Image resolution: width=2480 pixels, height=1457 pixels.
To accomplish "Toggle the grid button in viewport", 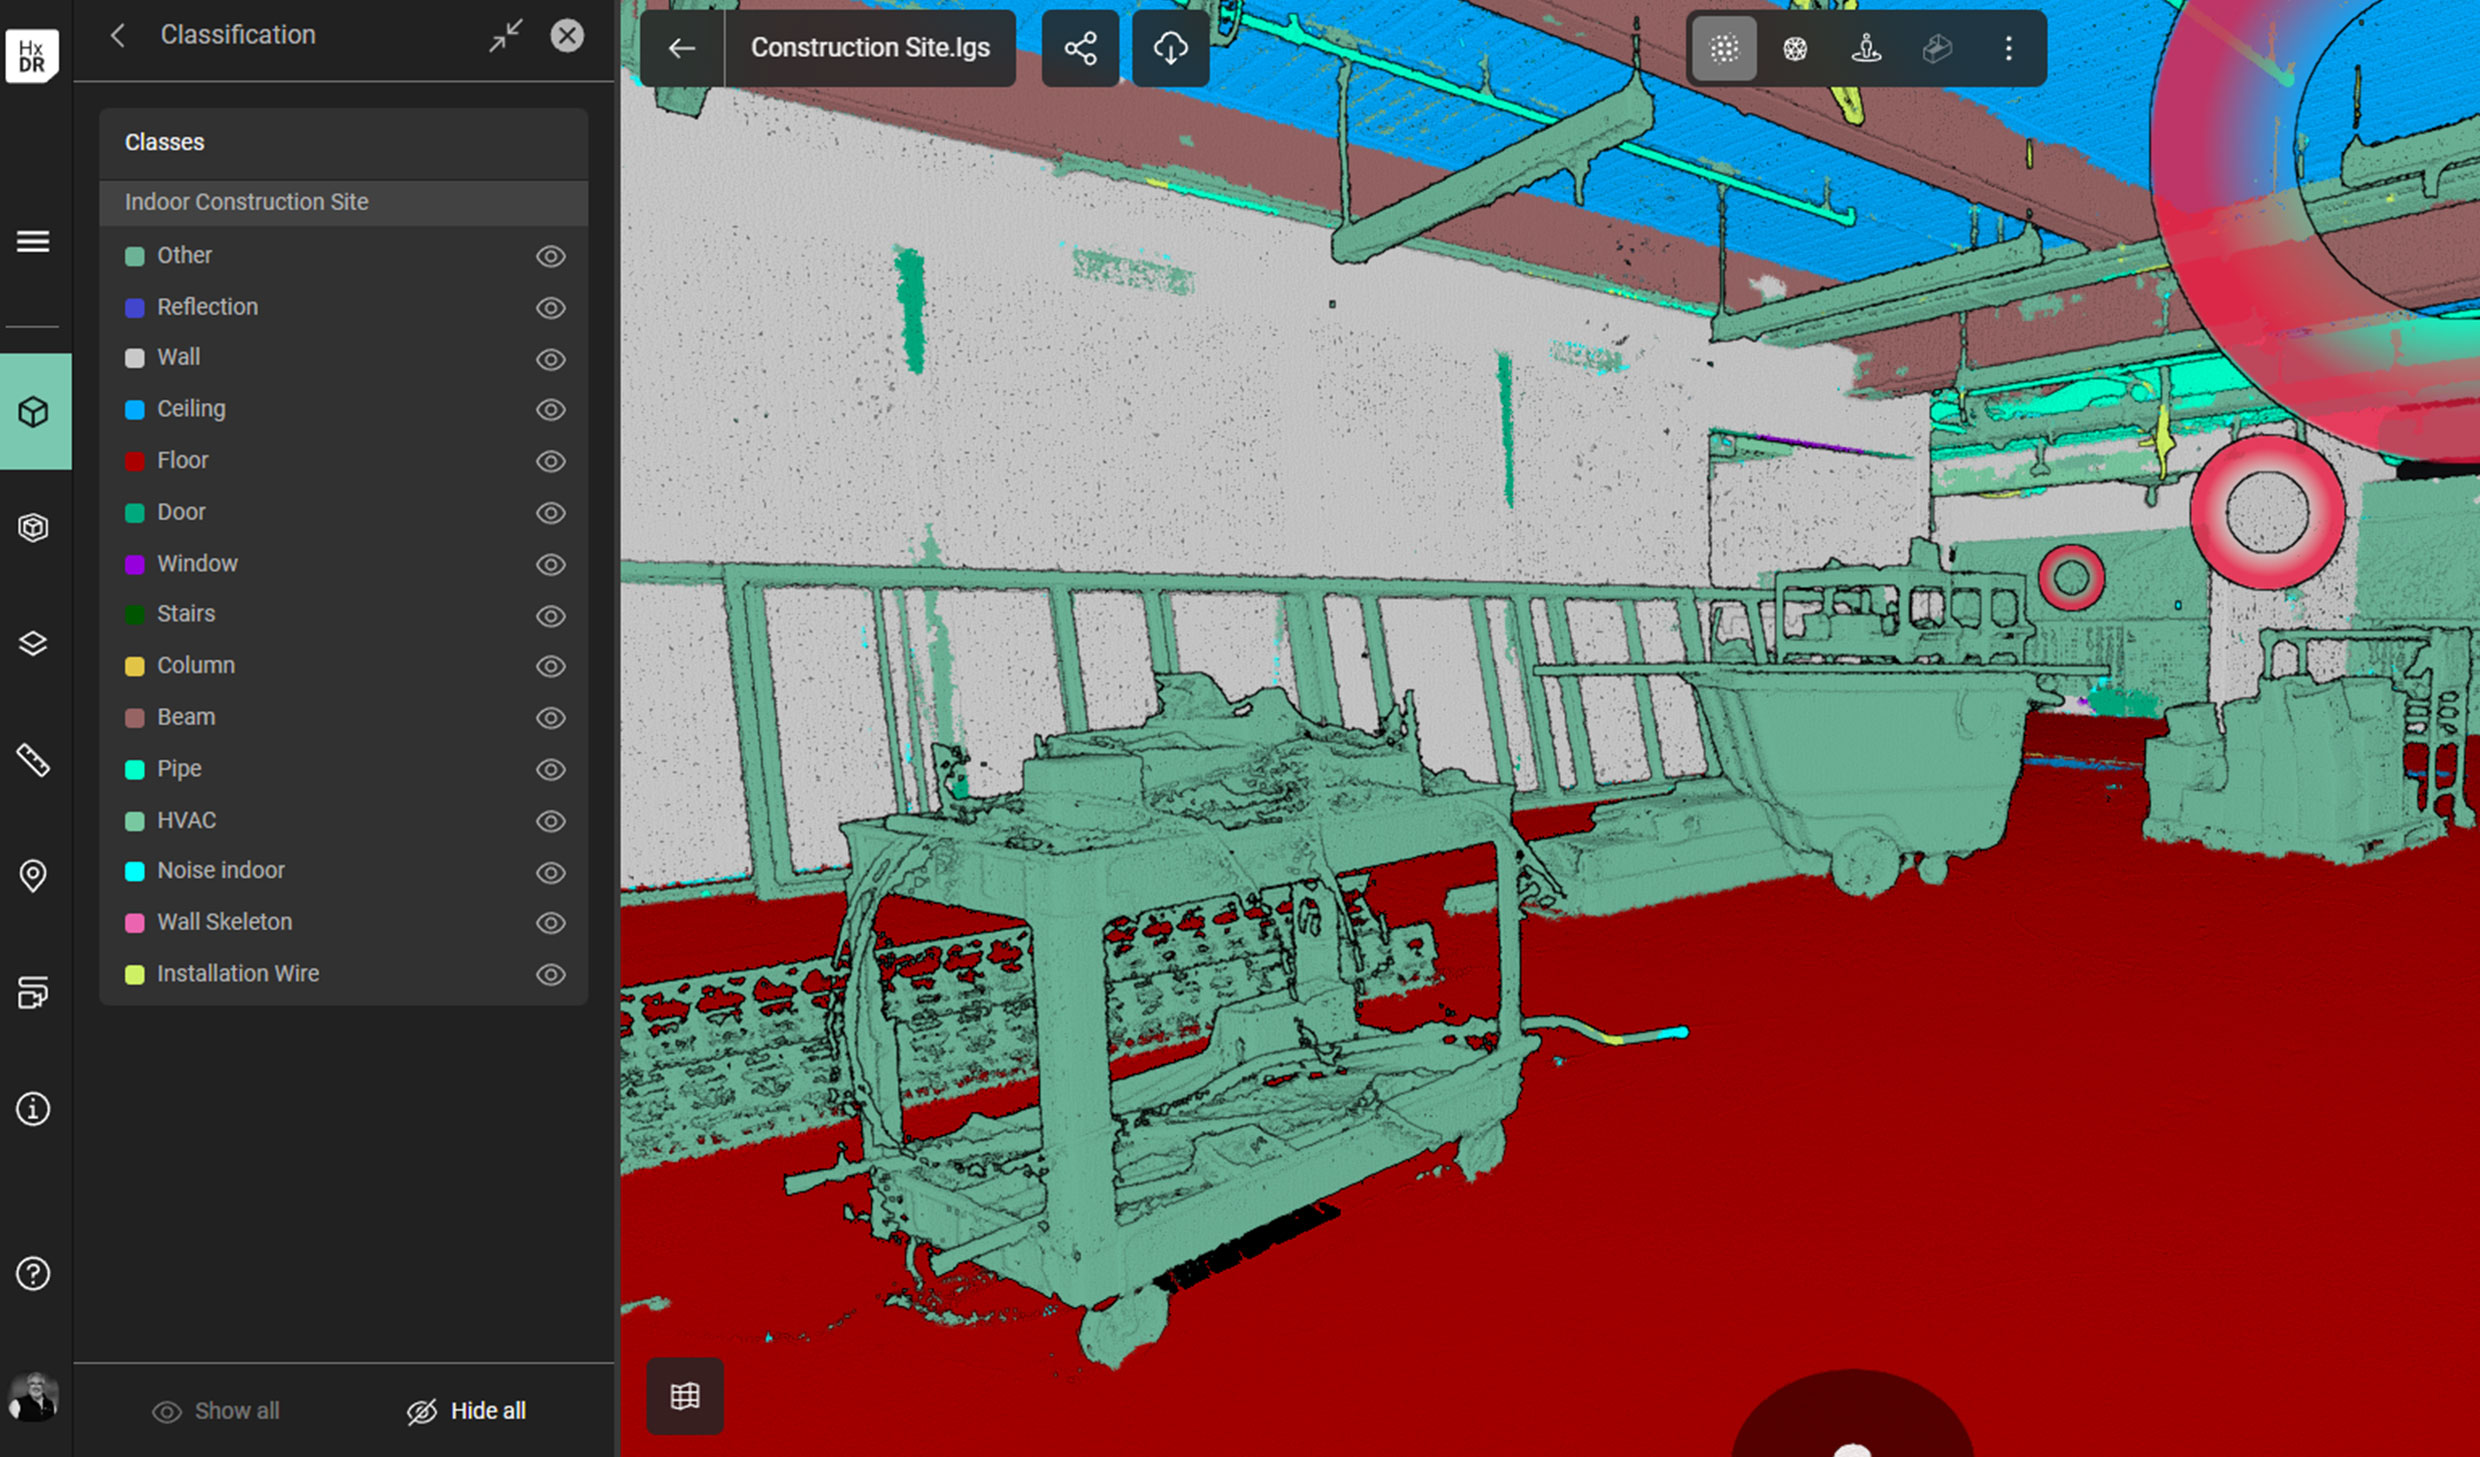I will tap(685, 1396).
